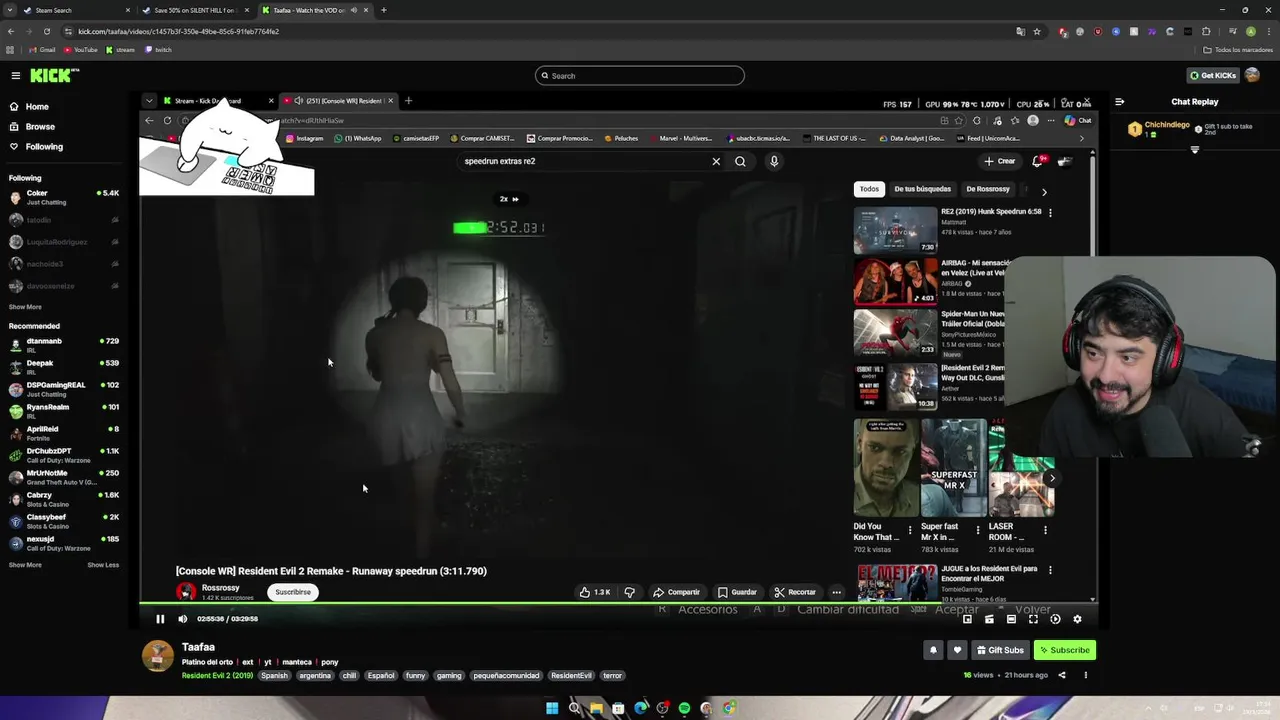Seek on the green video progress bar
This screenshot has width=1280, height=720.
[618, 604]
